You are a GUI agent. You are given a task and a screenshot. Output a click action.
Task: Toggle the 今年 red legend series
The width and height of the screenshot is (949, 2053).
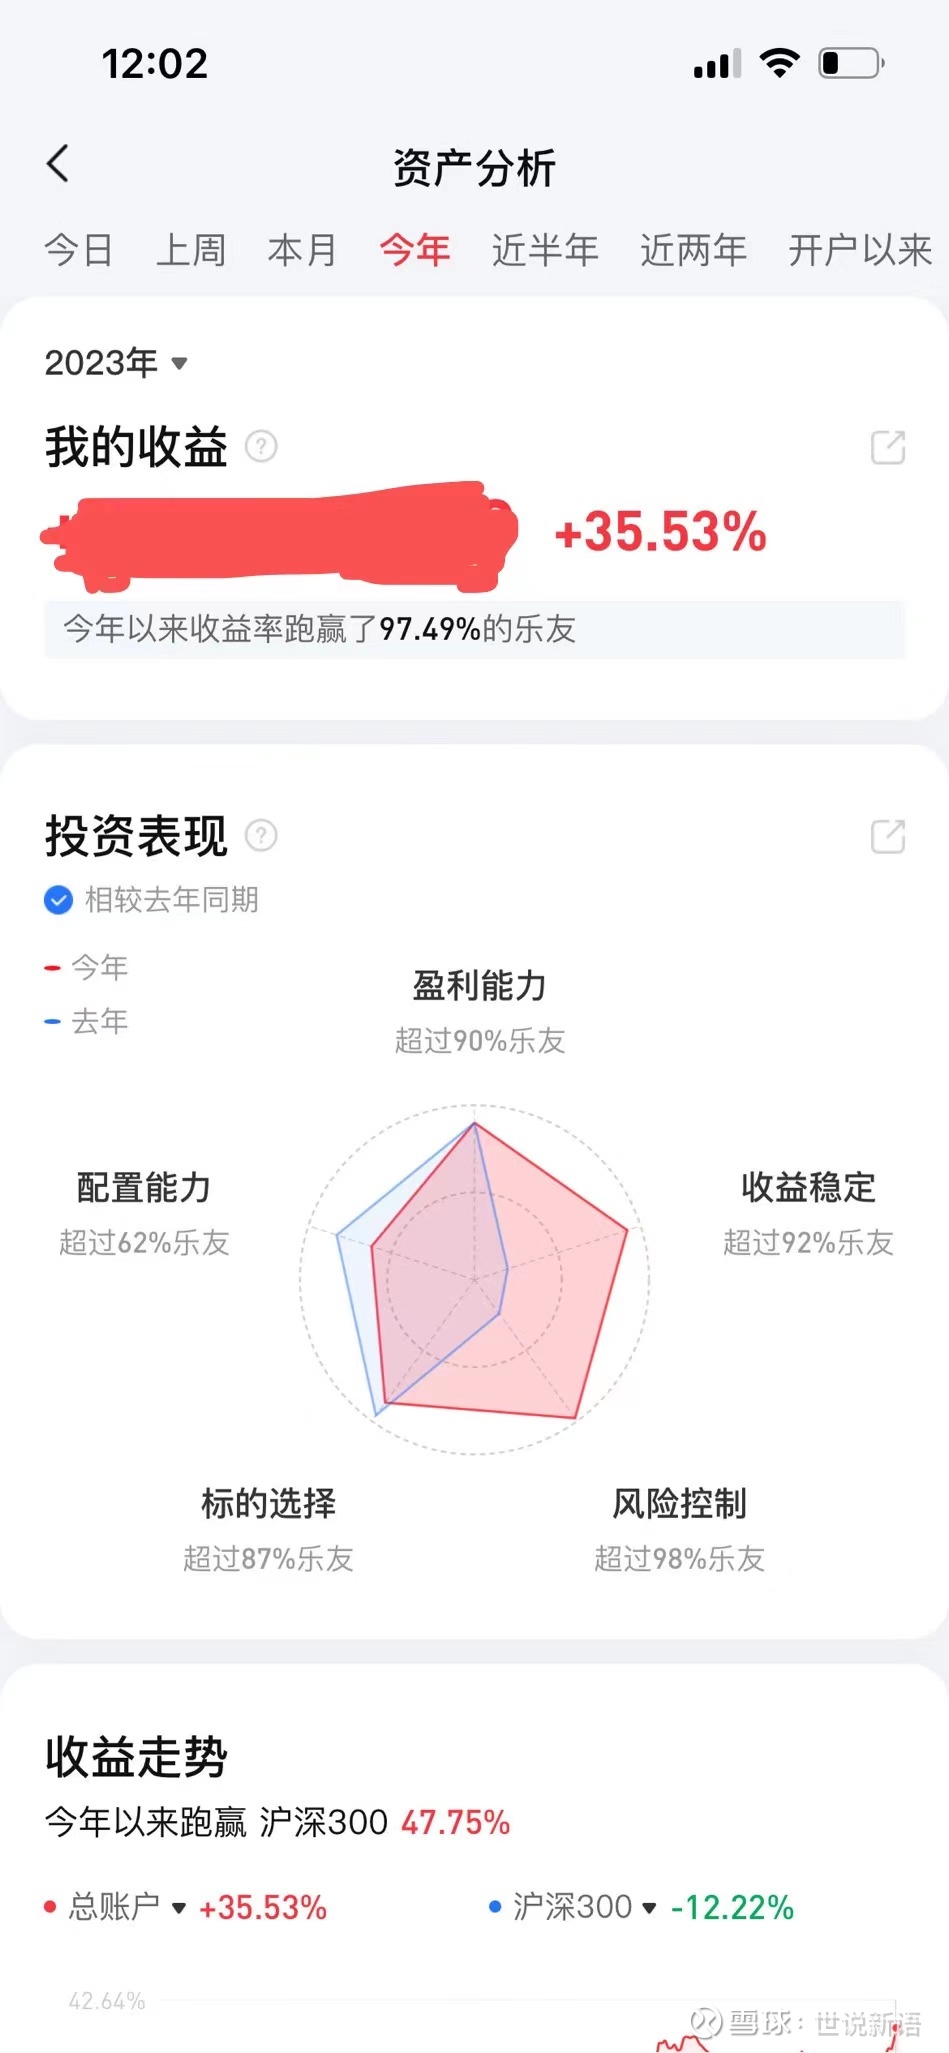(87, 968)
